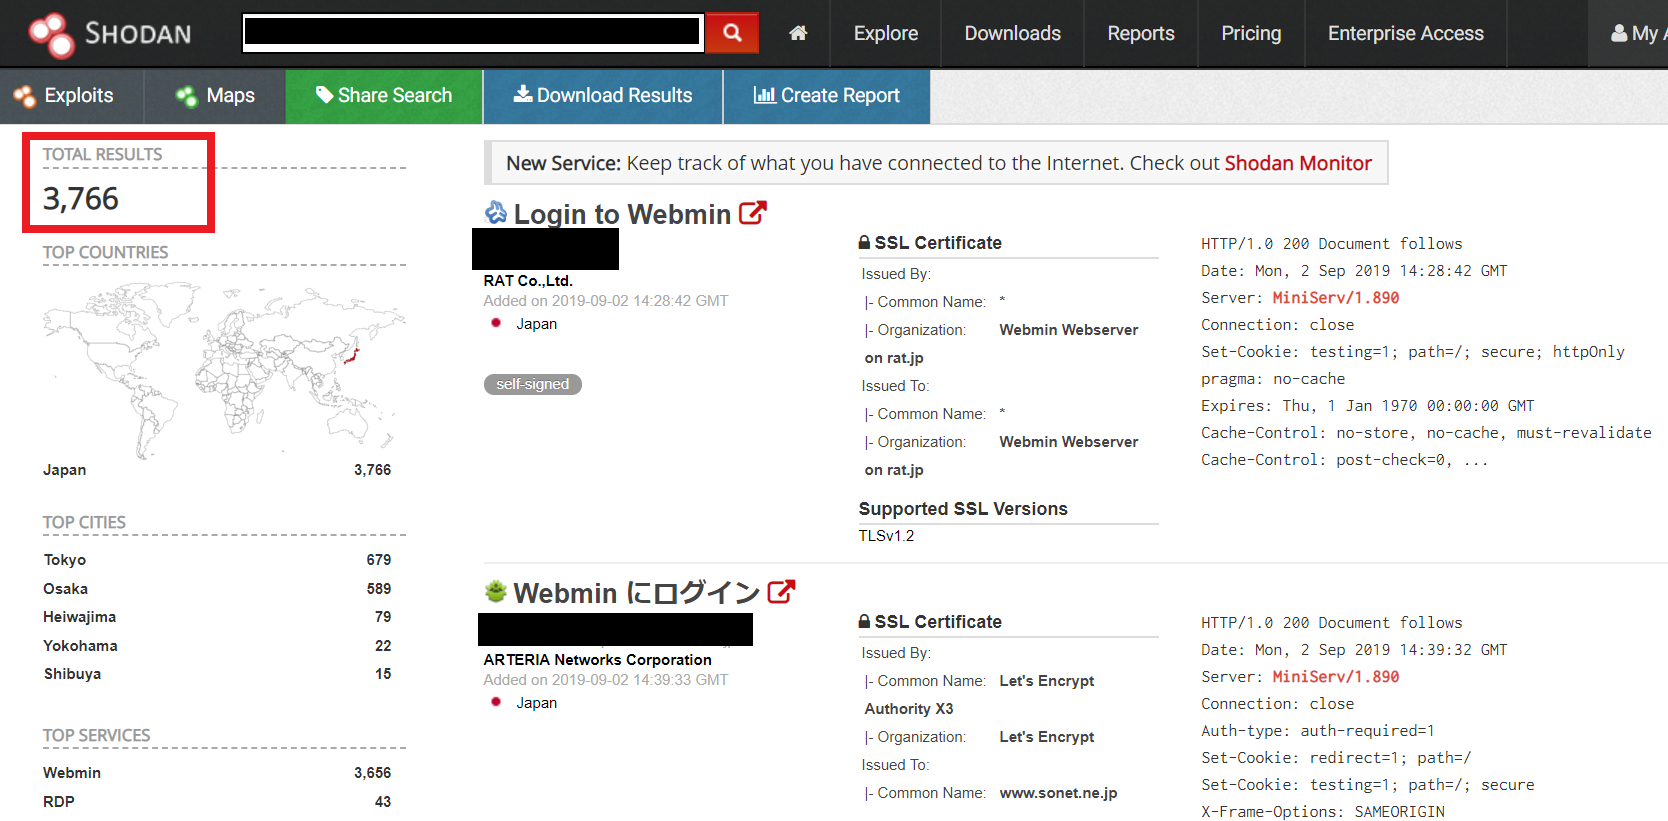Click the Share Search button

pos(384,96)
